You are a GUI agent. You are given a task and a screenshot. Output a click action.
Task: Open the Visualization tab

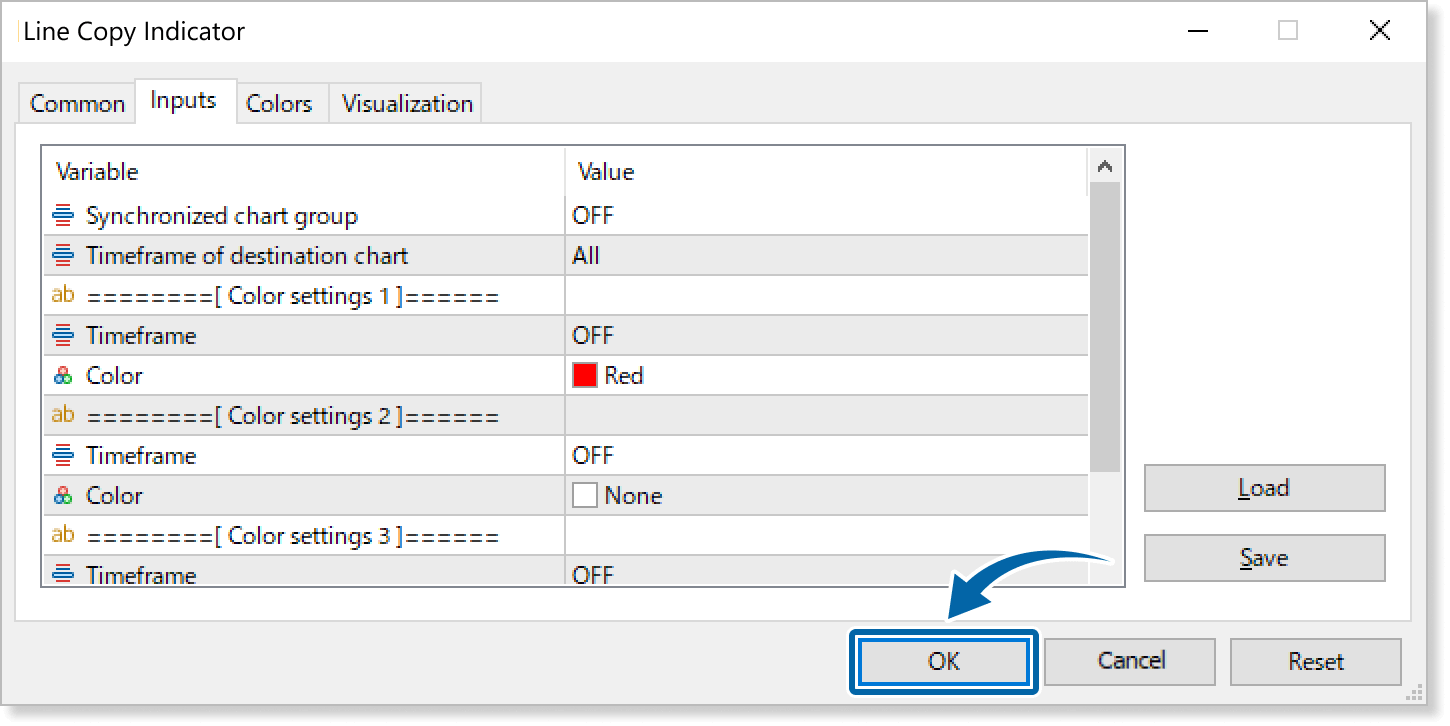407,104
